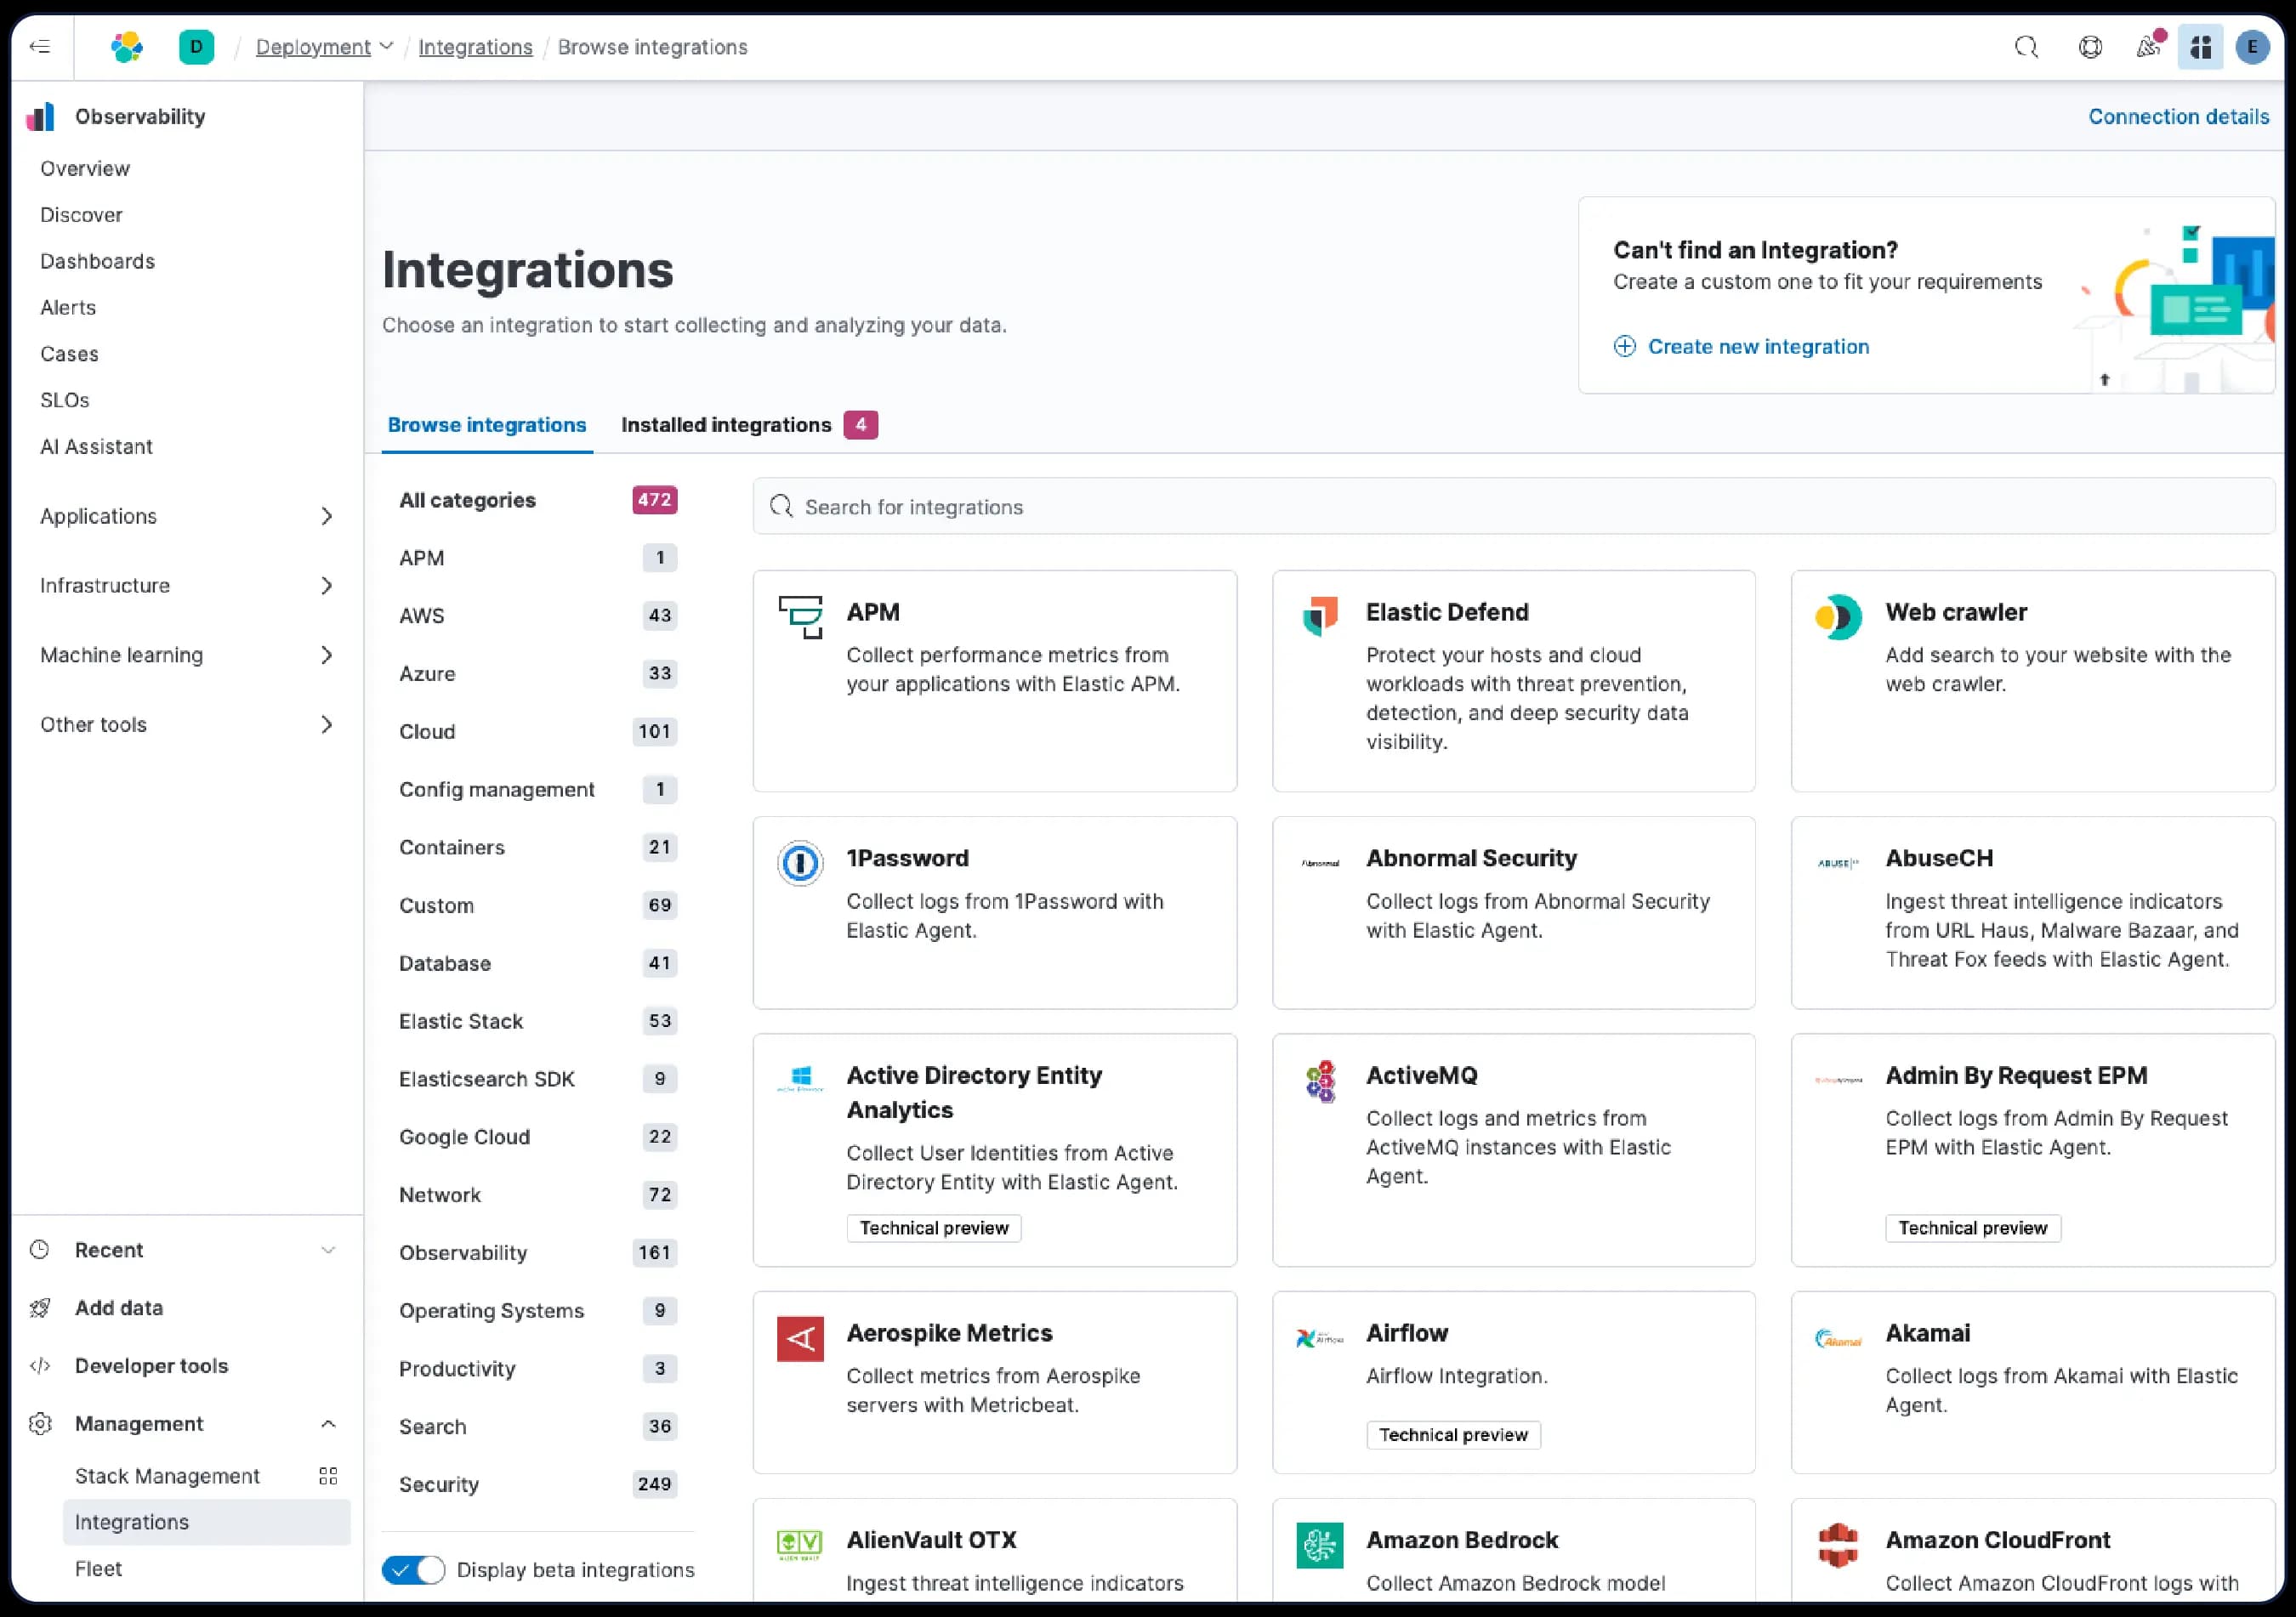Select All categories filter
Viewport: 2296px width, 1617px height.
point(538,500)
